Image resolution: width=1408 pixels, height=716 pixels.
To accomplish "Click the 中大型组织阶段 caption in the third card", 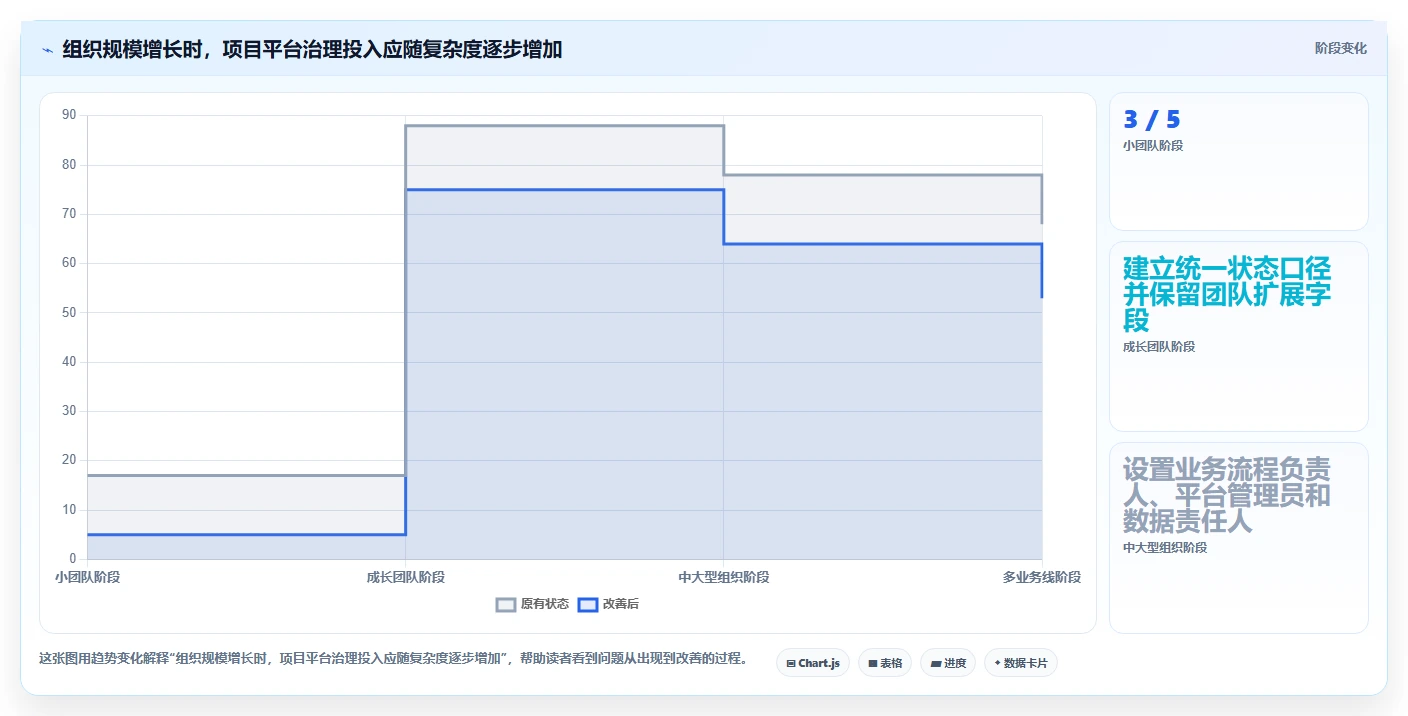I will coord(1165,548).
